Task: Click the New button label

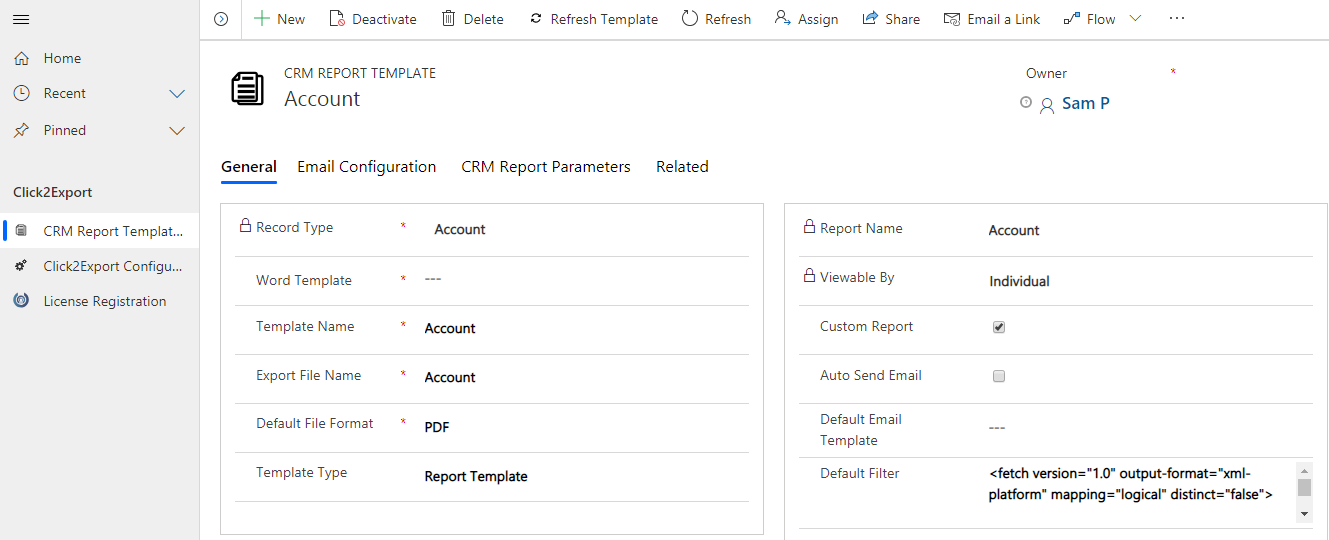Action: click(x=291, y=19)
